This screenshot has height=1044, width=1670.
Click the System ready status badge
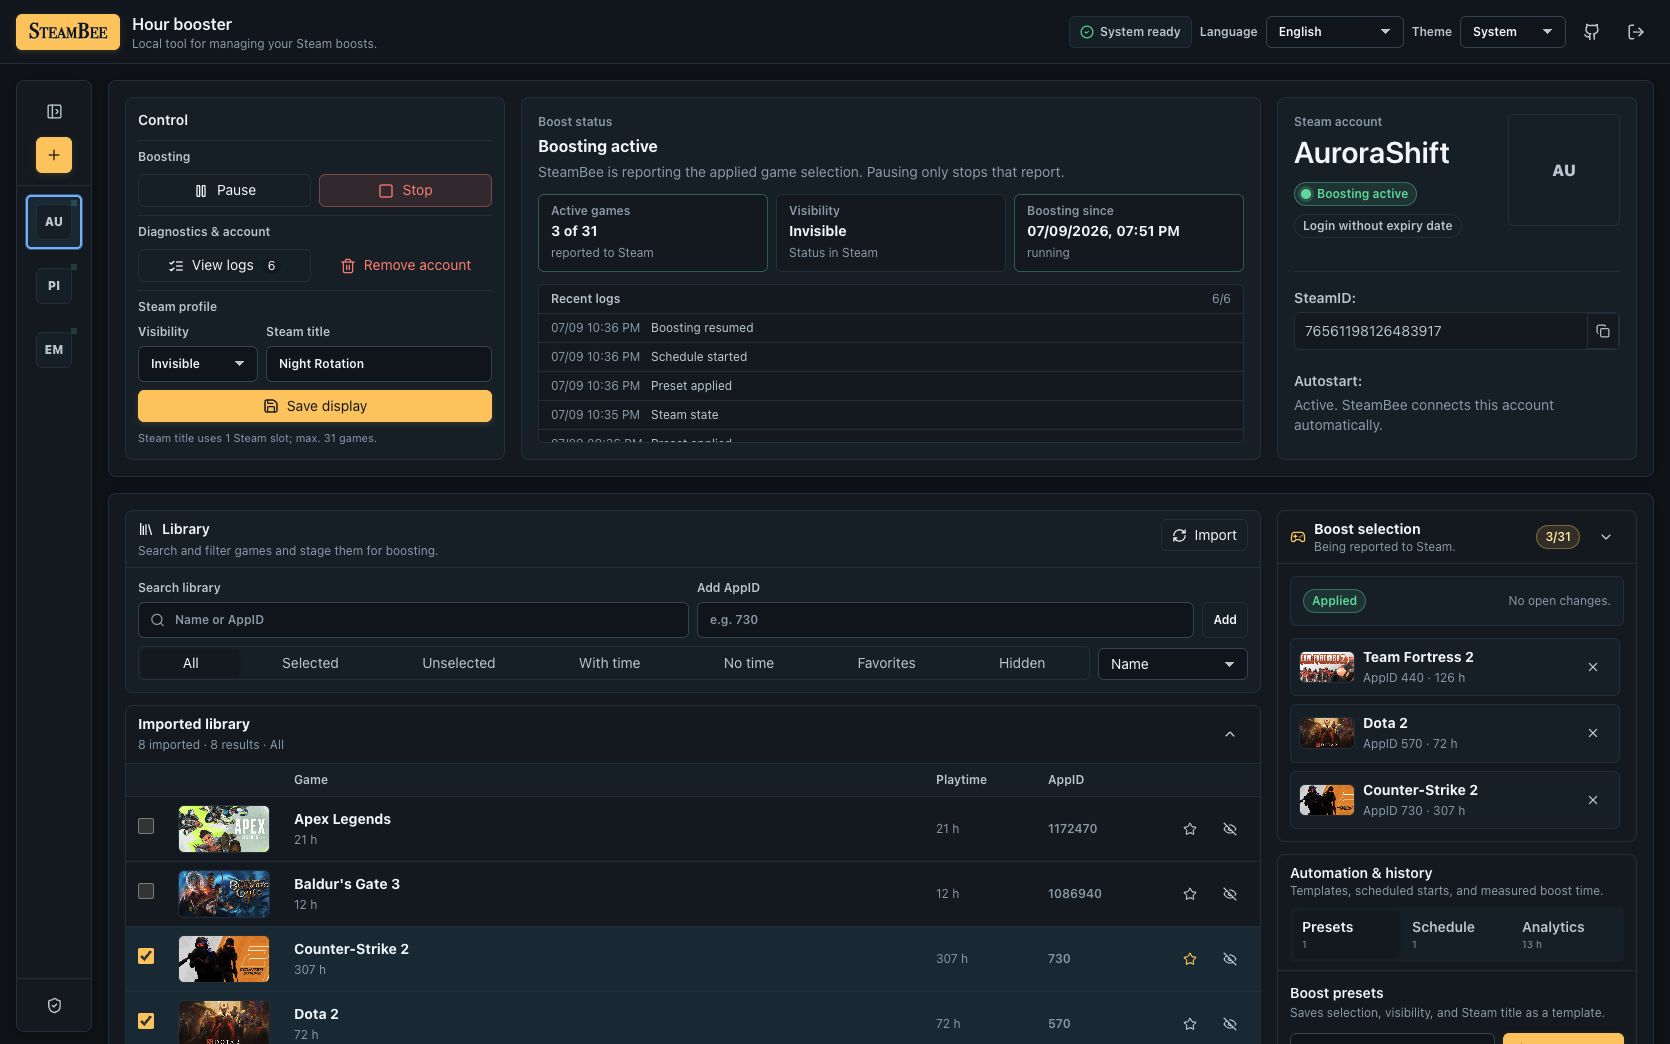(1130, 32)
